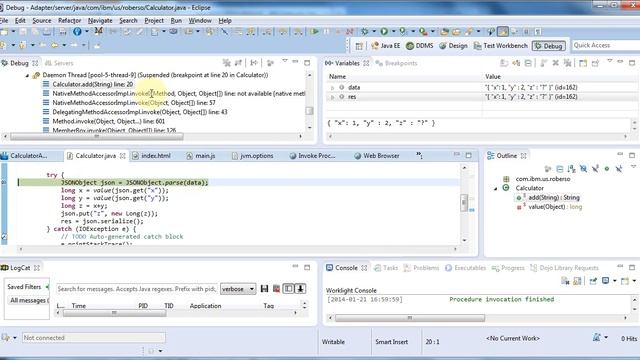Click the Console view horizontal scrollbar thumb
The image size is (640, 360).
[410, 318]
